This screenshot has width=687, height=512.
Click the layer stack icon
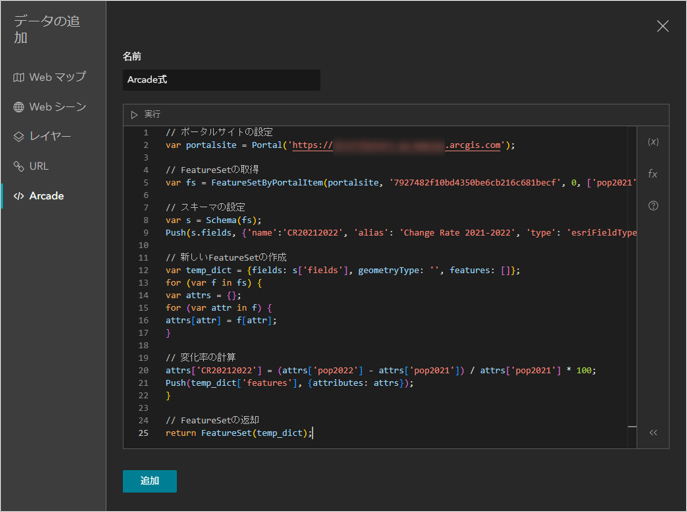[x=18, y=137]
